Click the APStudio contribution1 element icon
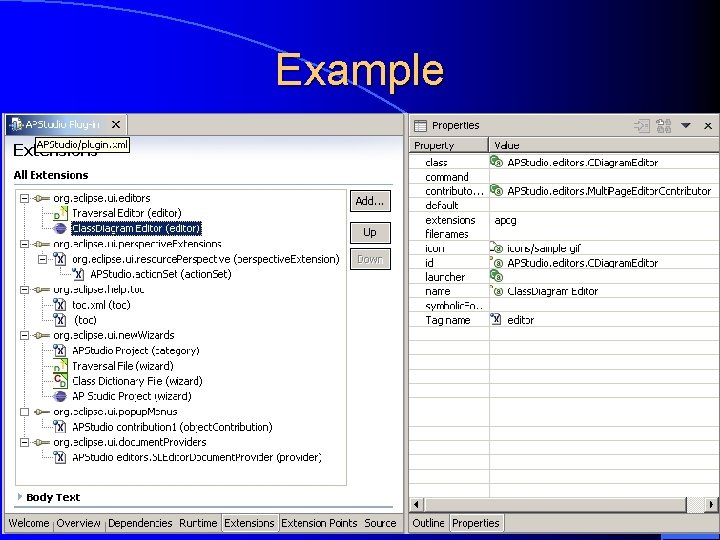Image resolution: width=720 pixels, height=540 pixels. (x=60, y=427)
